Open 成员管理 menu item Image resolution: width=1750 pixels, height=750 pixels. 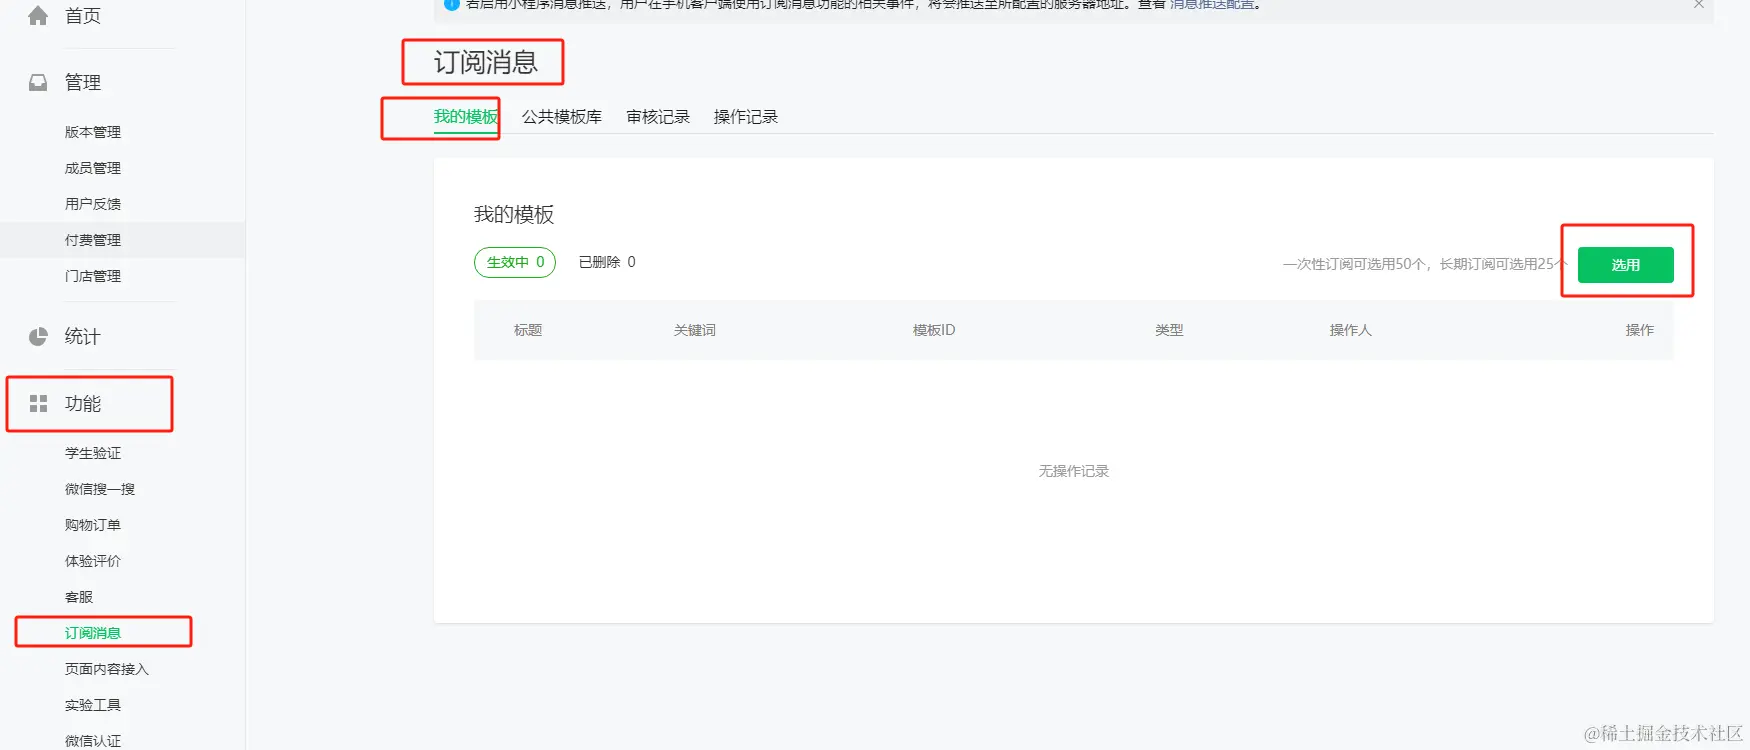(x=93, y=168)
